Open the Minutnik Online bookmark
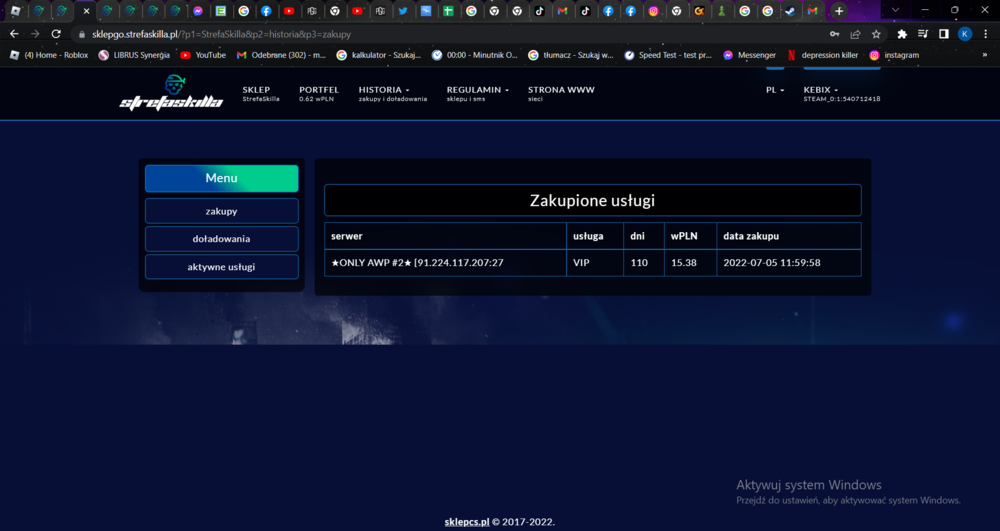 point(475,55)
